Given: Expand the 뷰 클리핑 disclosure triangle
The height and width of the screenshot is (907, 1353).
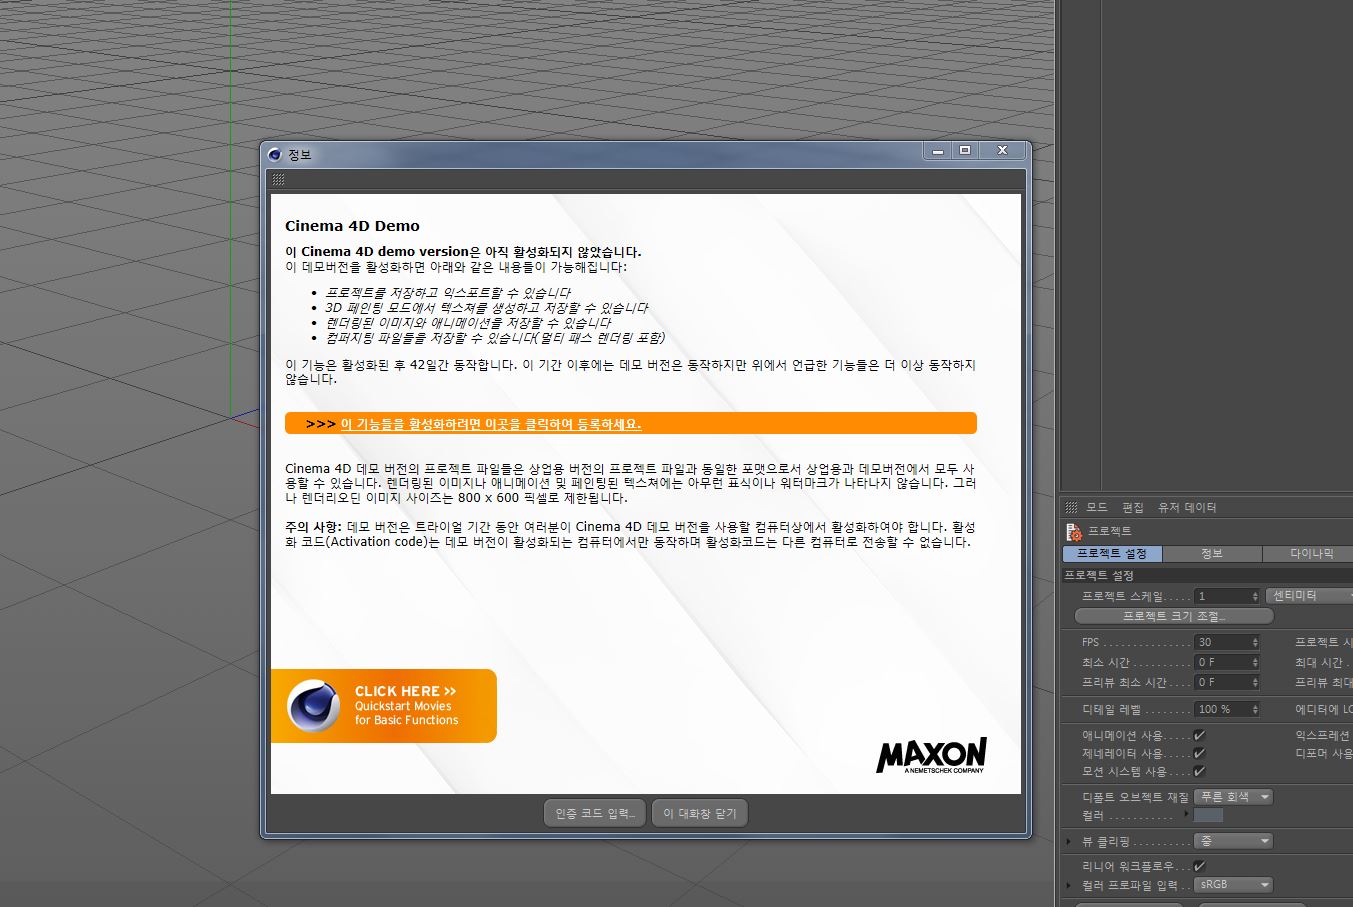Looking at the screenshot, I should tap(1069, 842).
